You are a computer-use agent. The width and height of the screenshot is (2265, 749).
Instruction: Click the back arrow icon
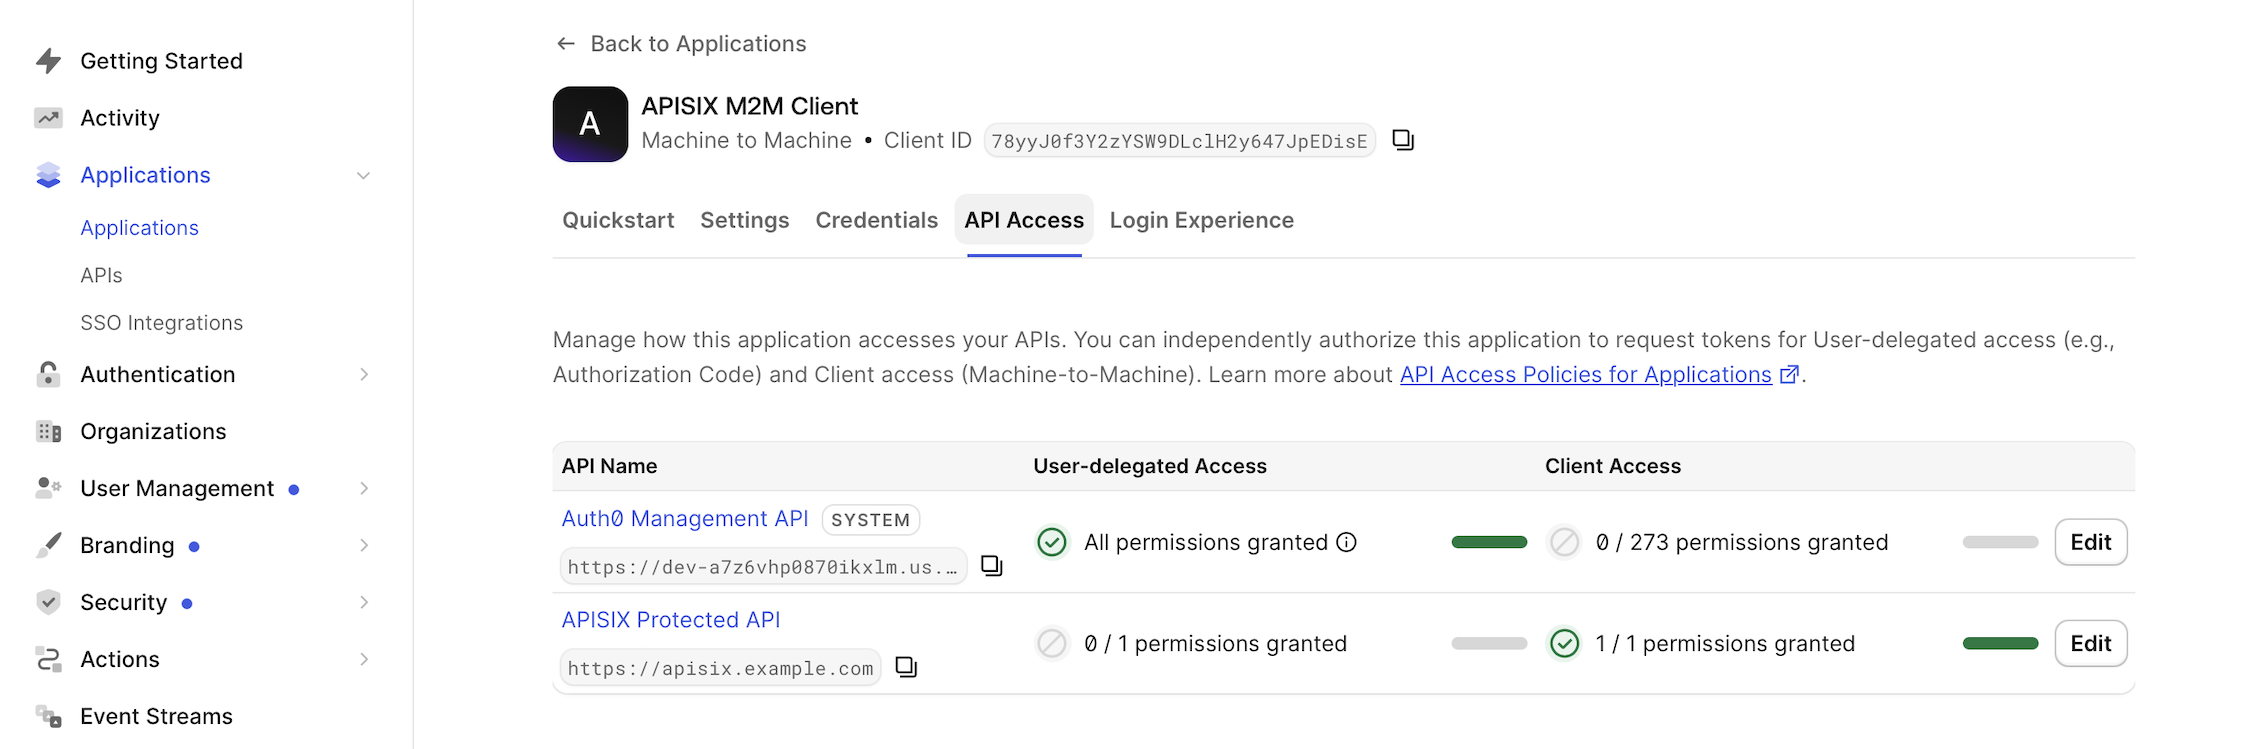click(x=566, y=44)
